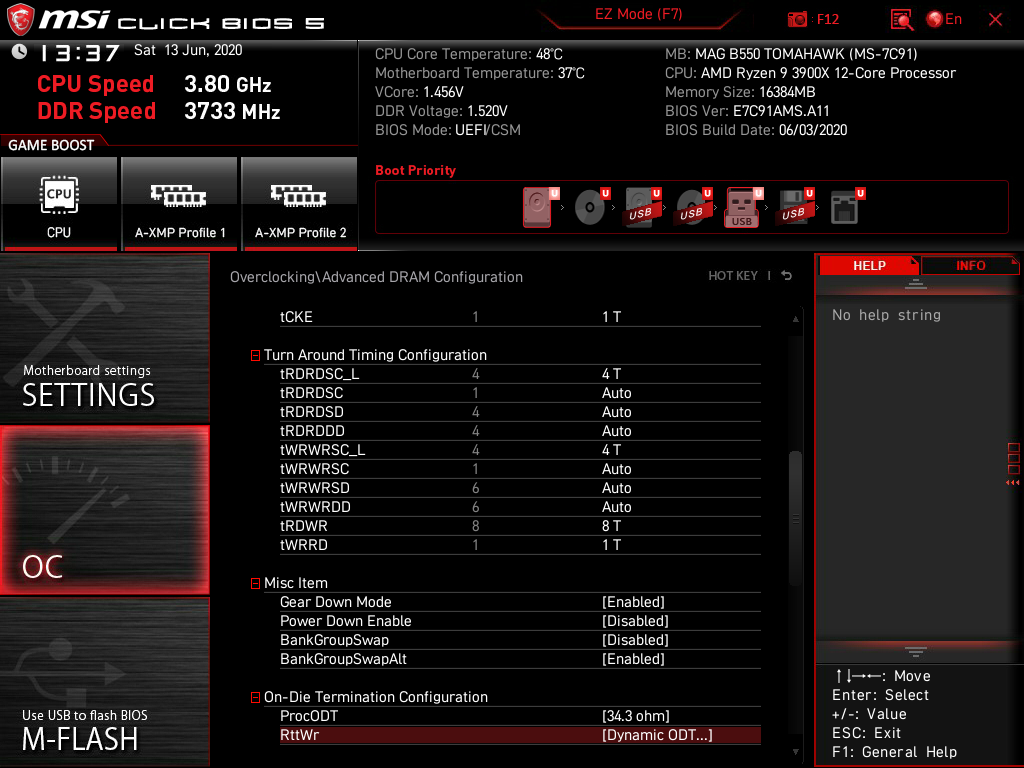This screenshot has height=768, width=1024.
Task: Click the GAME BOOST header label
Action: click(x=51, y=145)
